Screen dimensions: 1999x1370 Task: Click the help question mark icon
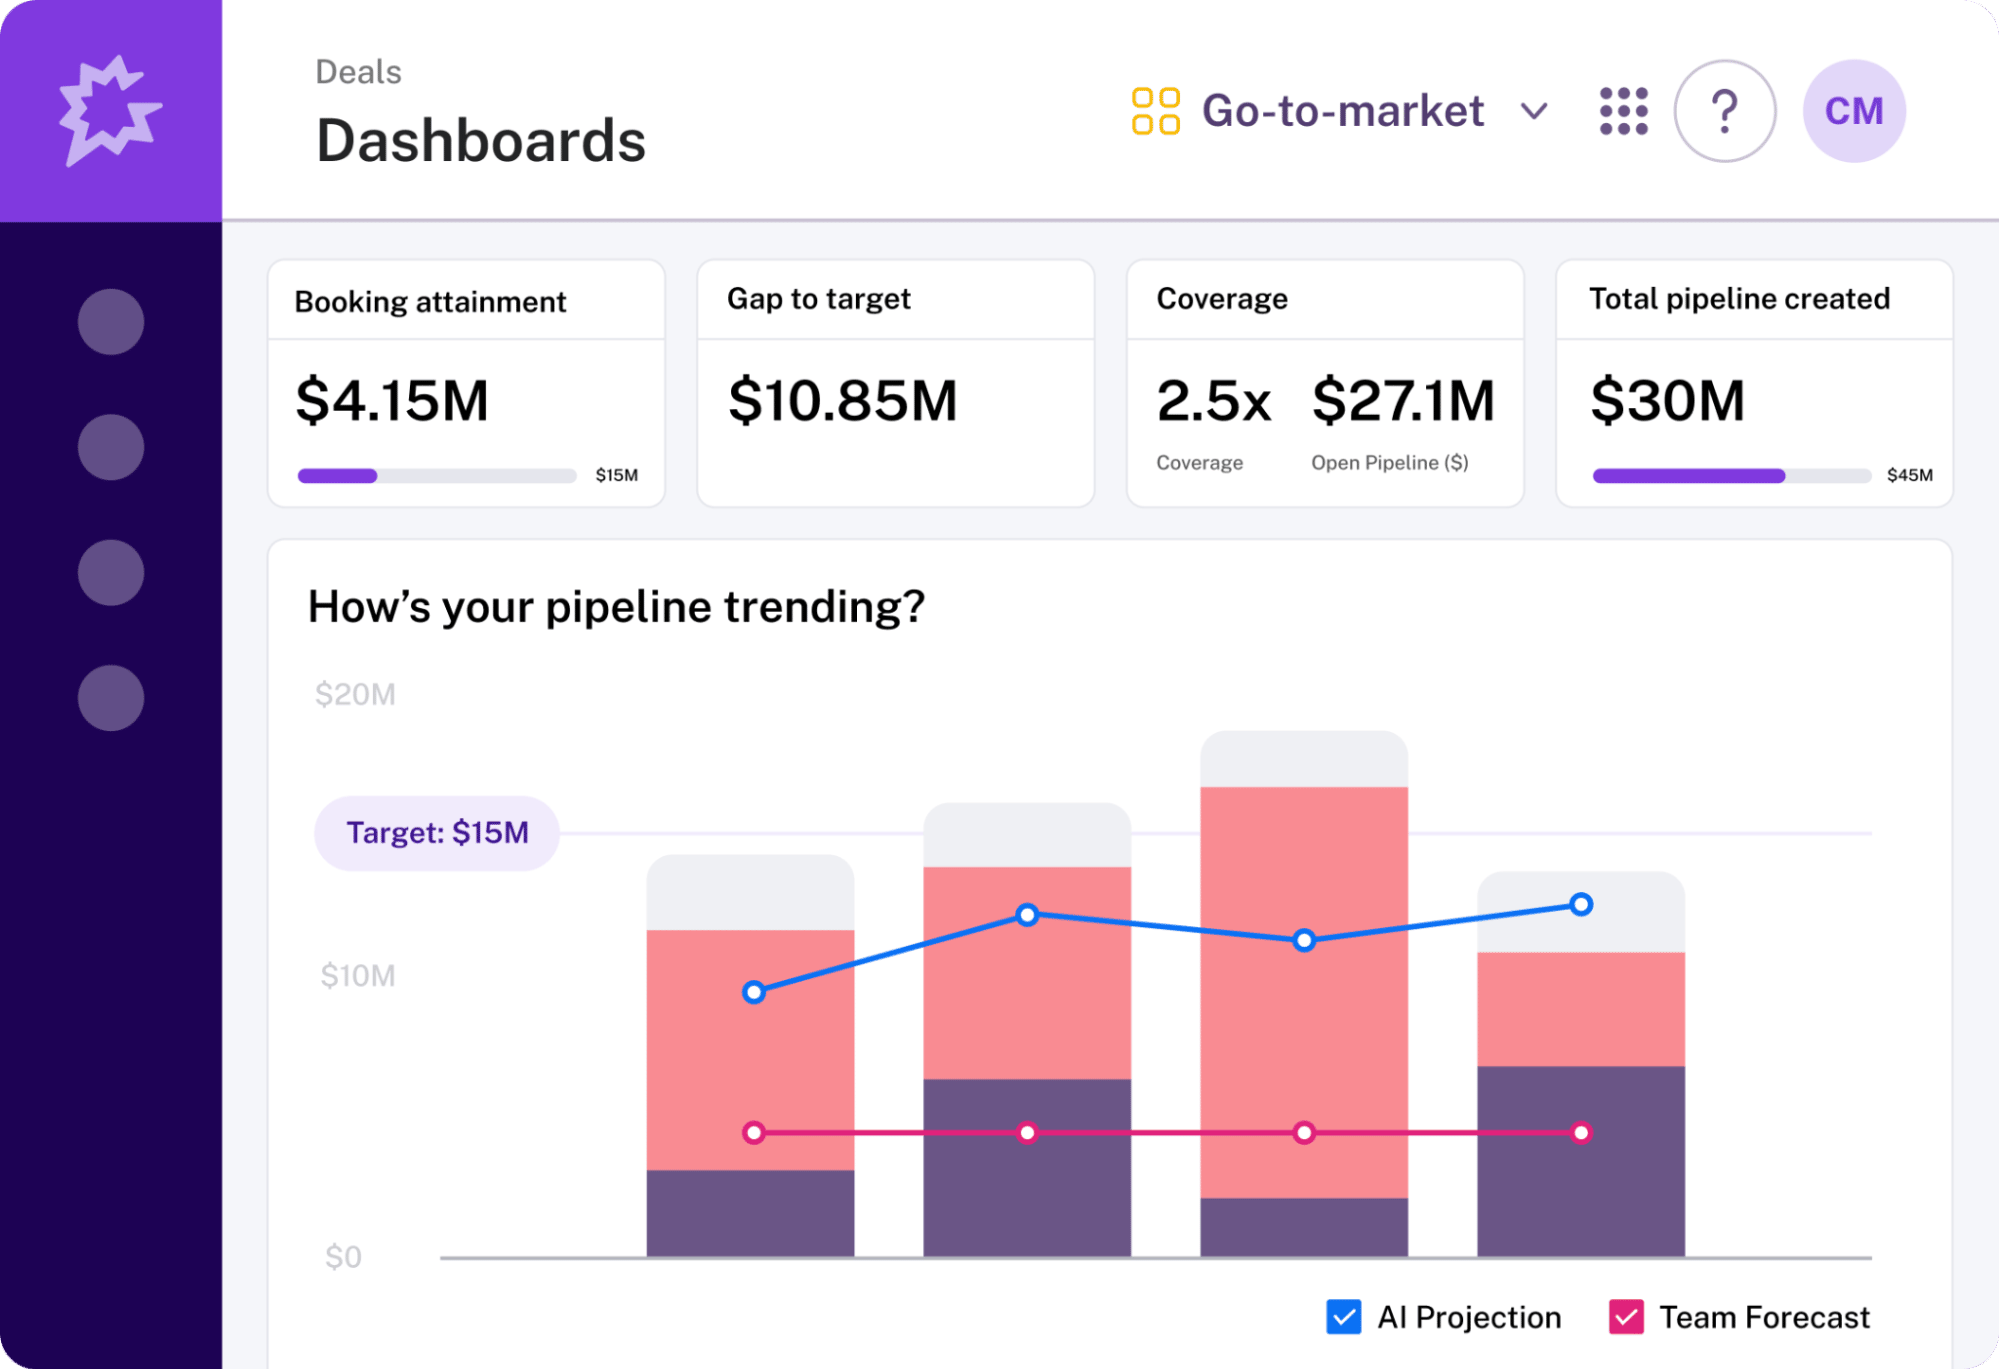pos(1725,110)
